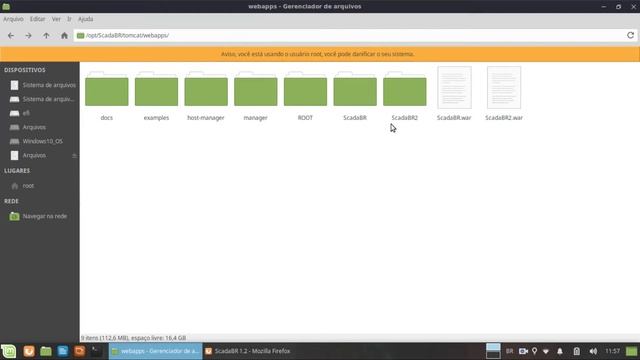Go forward with the right arrow button
The width and height of the screenshot is (640, 360).
coord(28,36)
